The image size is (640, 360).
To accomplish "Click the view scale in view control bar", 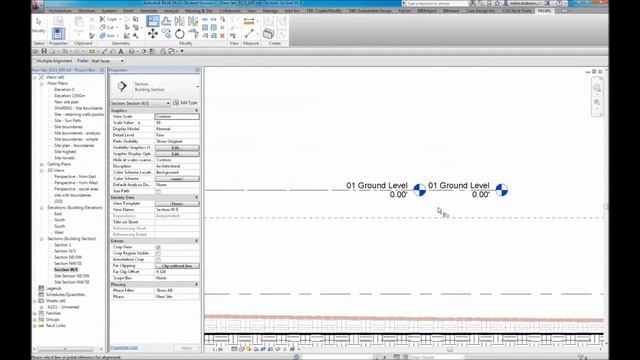I will [218, 349].
